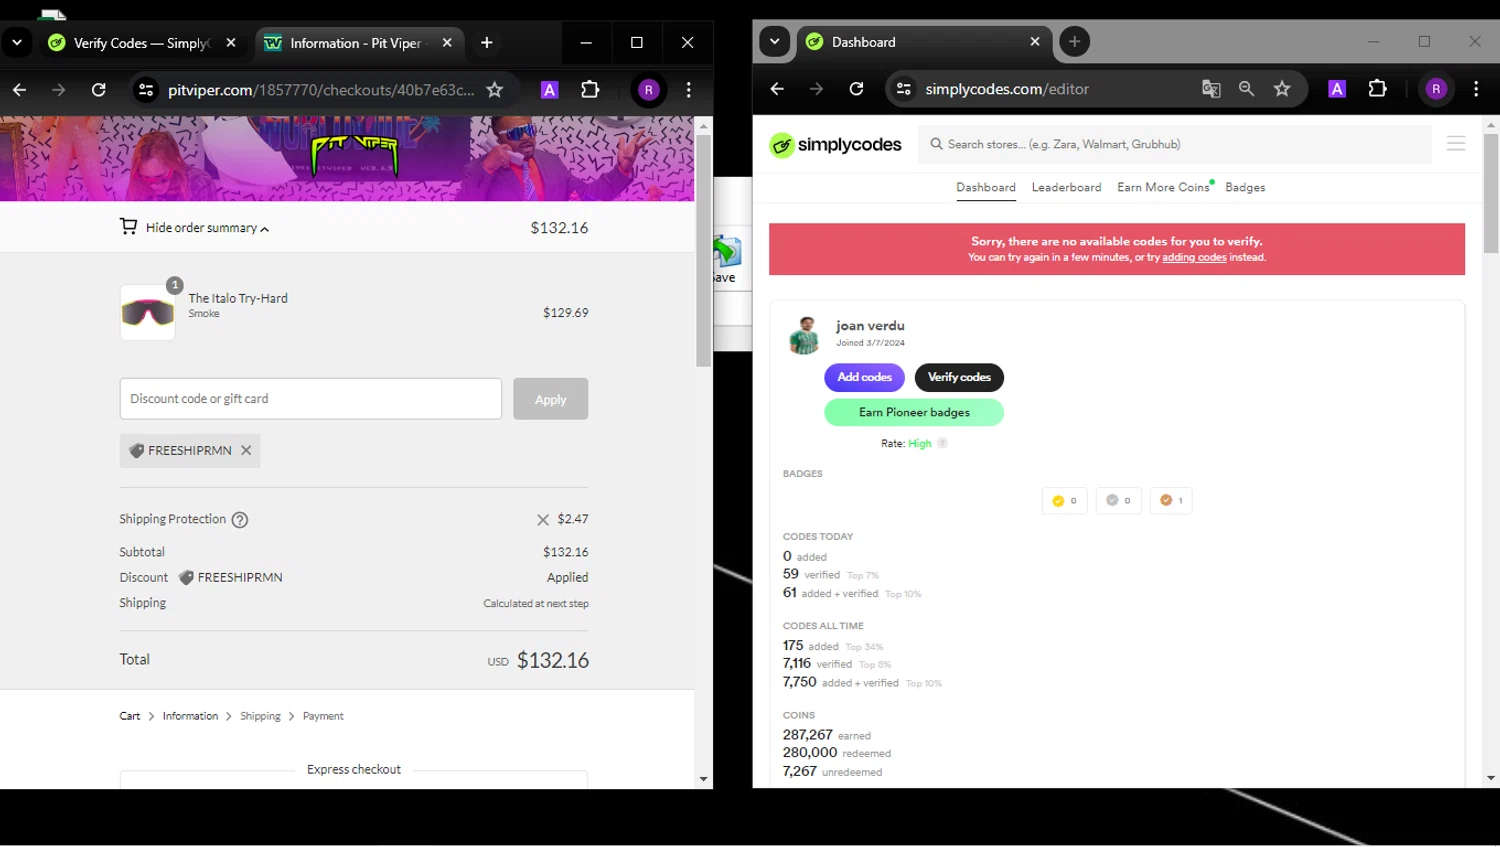The width and height of the screenshot is (1500, 847).
Task: Click the Add codes button
Action: coord(864,378)
